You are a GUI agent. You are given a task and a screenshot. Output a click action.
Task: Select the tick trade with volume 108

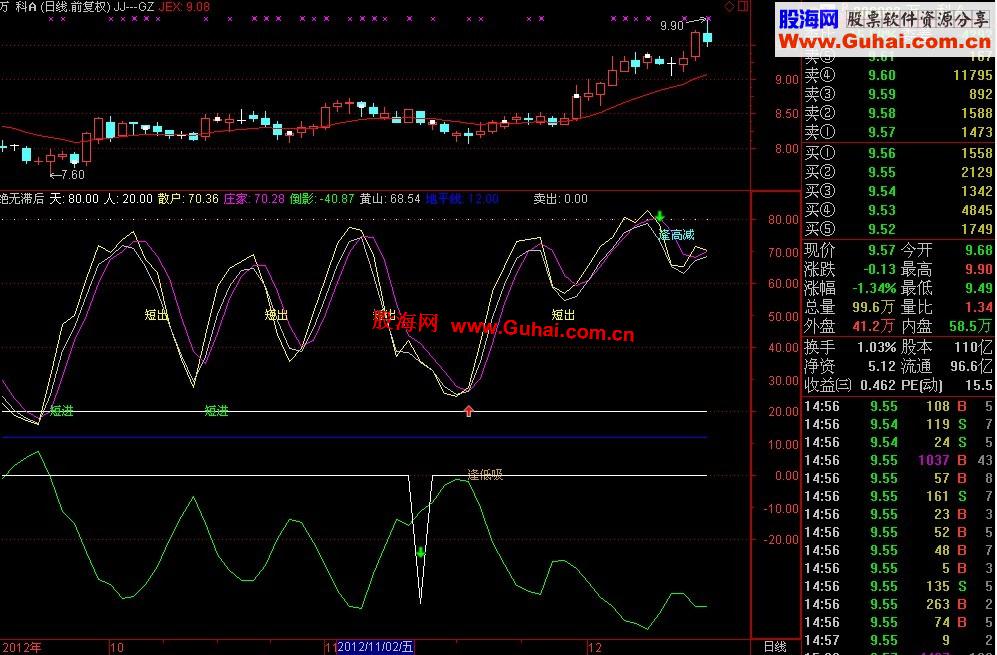tap(898, 406)
